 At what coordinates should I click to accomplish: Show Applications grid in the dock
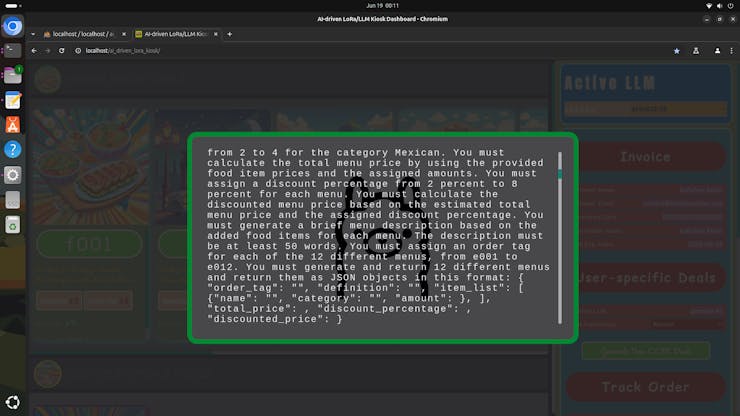[x=13, y=402]
